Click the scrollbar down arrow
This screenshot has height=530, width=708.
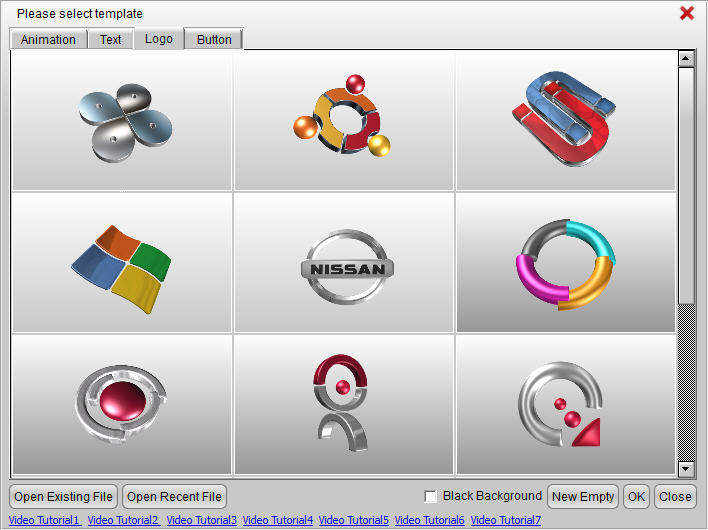pyautogui.click(x=686, y=469)
